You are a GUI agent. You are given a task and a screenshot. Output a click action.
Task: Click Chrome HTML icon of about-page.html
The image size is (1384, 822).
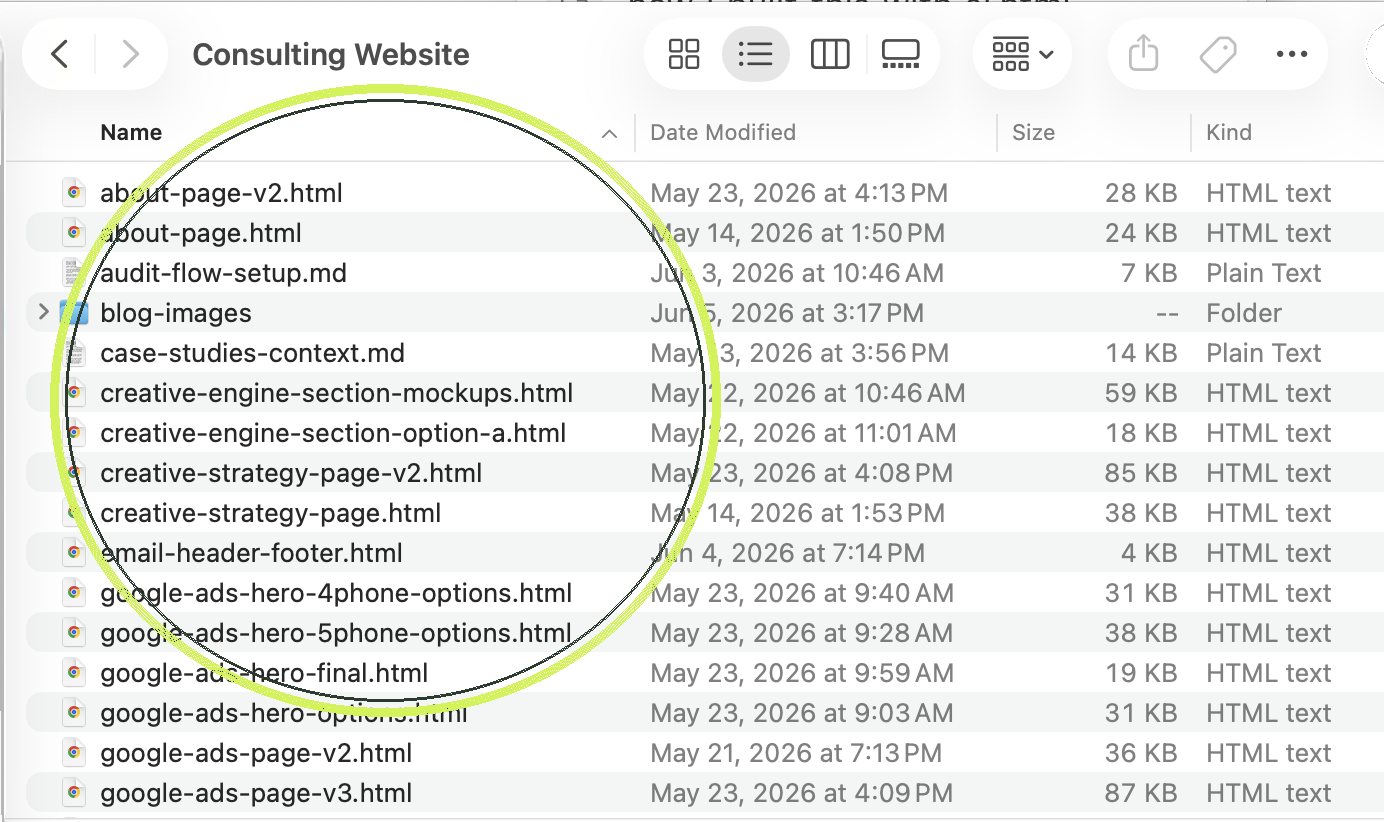[x=73, y=232]
